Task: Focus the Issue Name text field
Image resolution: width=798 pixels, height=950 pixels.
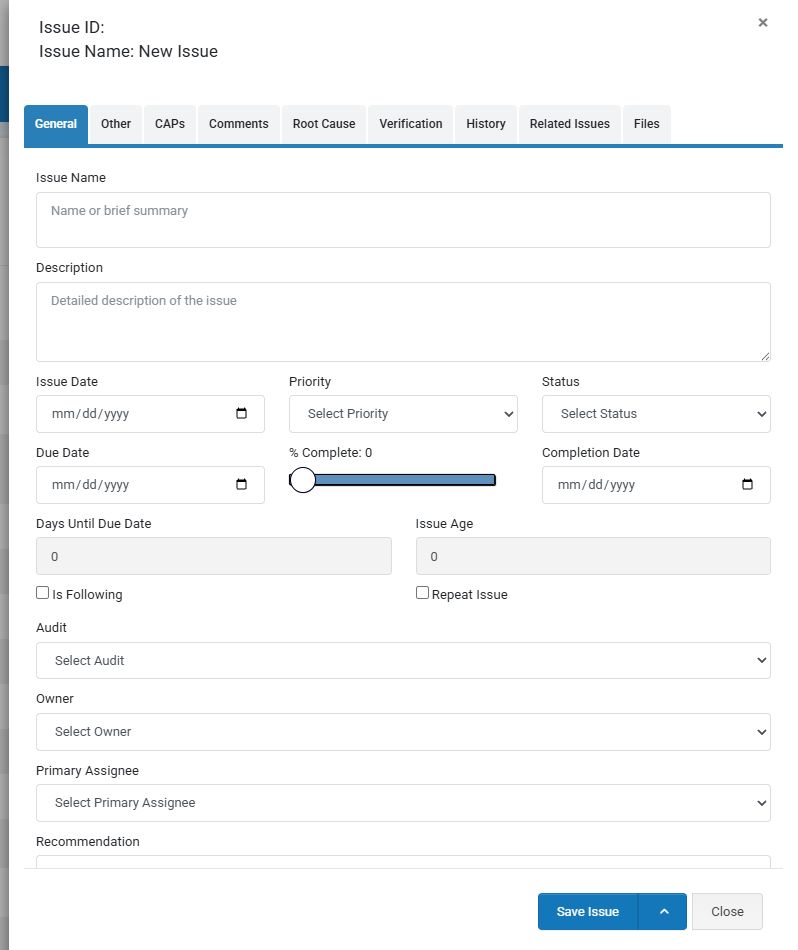Action: (403, 220)
